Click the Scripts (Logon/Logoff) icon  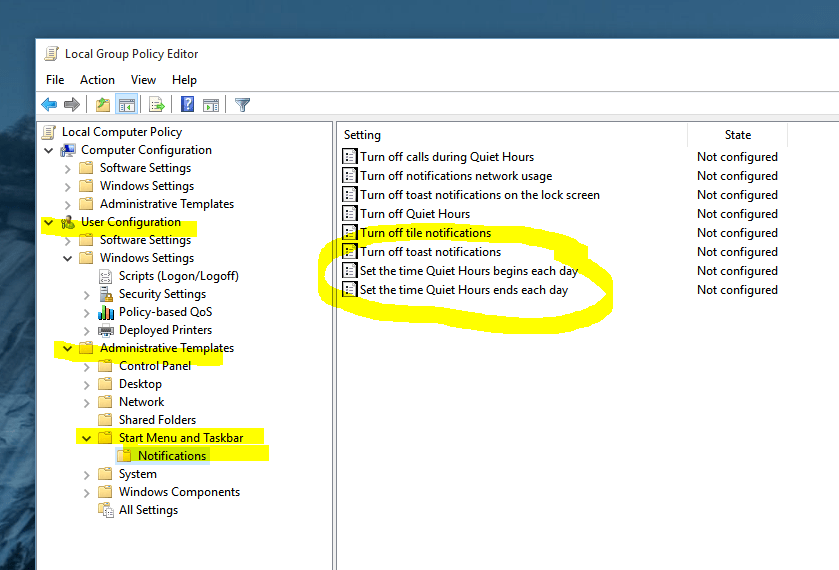click(105, 276)
